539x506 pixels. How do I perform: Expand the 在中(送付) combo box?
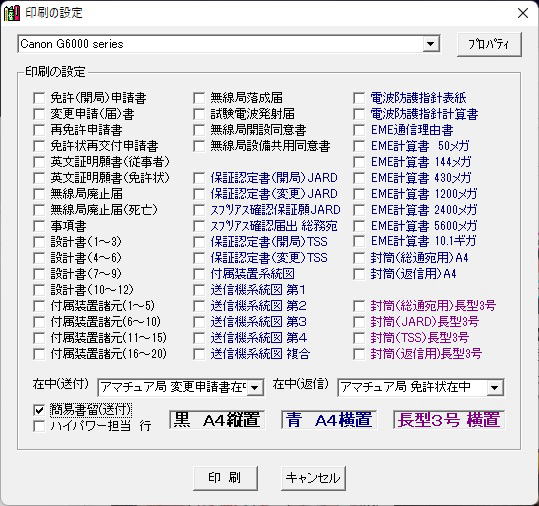[255, 388]
